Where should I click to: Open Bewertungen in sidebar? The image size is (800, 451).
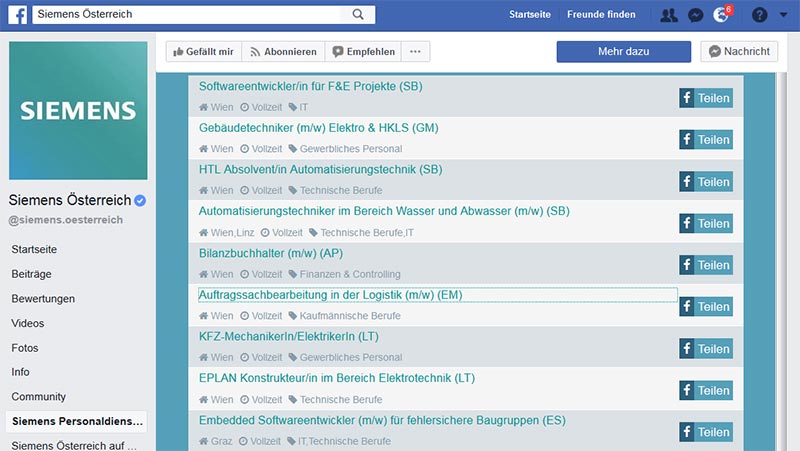[x=43, y=298]
